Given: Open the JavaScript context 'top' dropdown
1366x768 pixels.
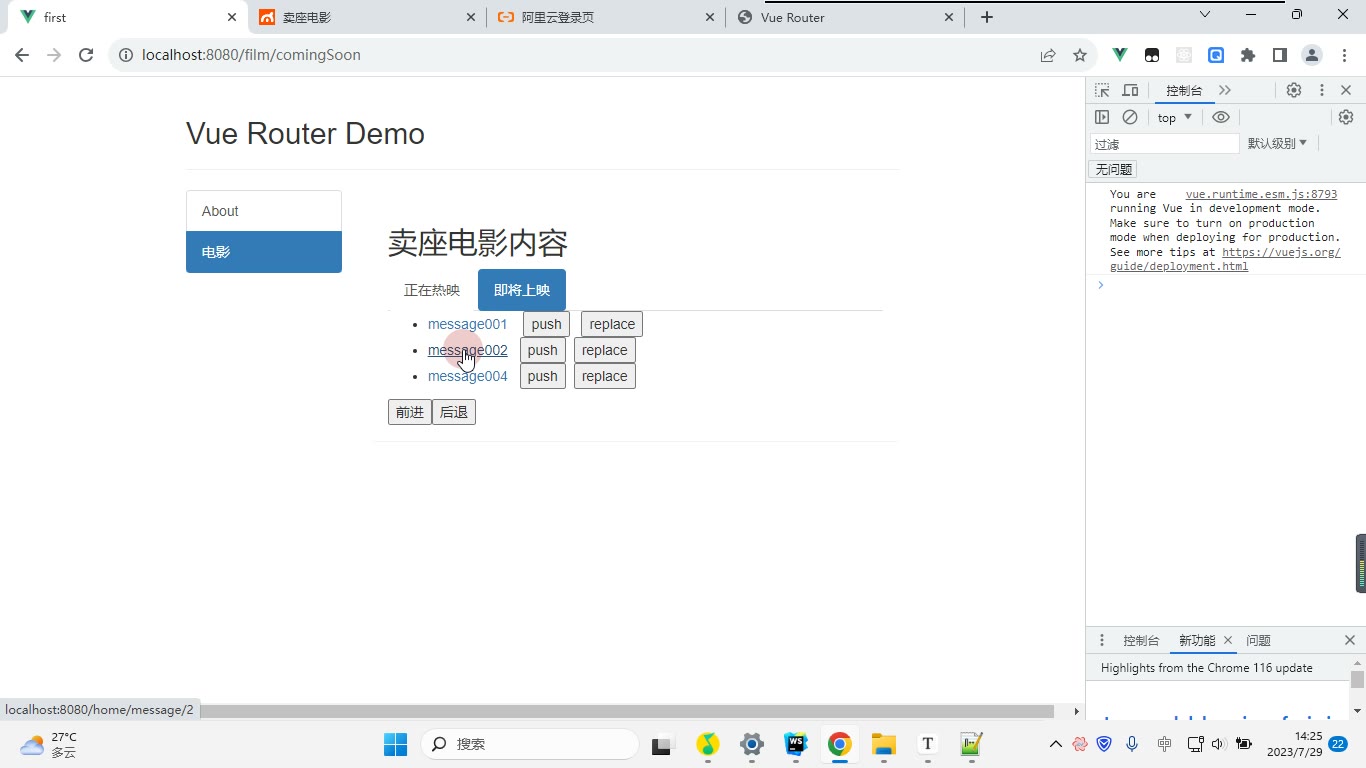Looking at the screenshot, I should pyautogui.click(x=1175, y=117).
